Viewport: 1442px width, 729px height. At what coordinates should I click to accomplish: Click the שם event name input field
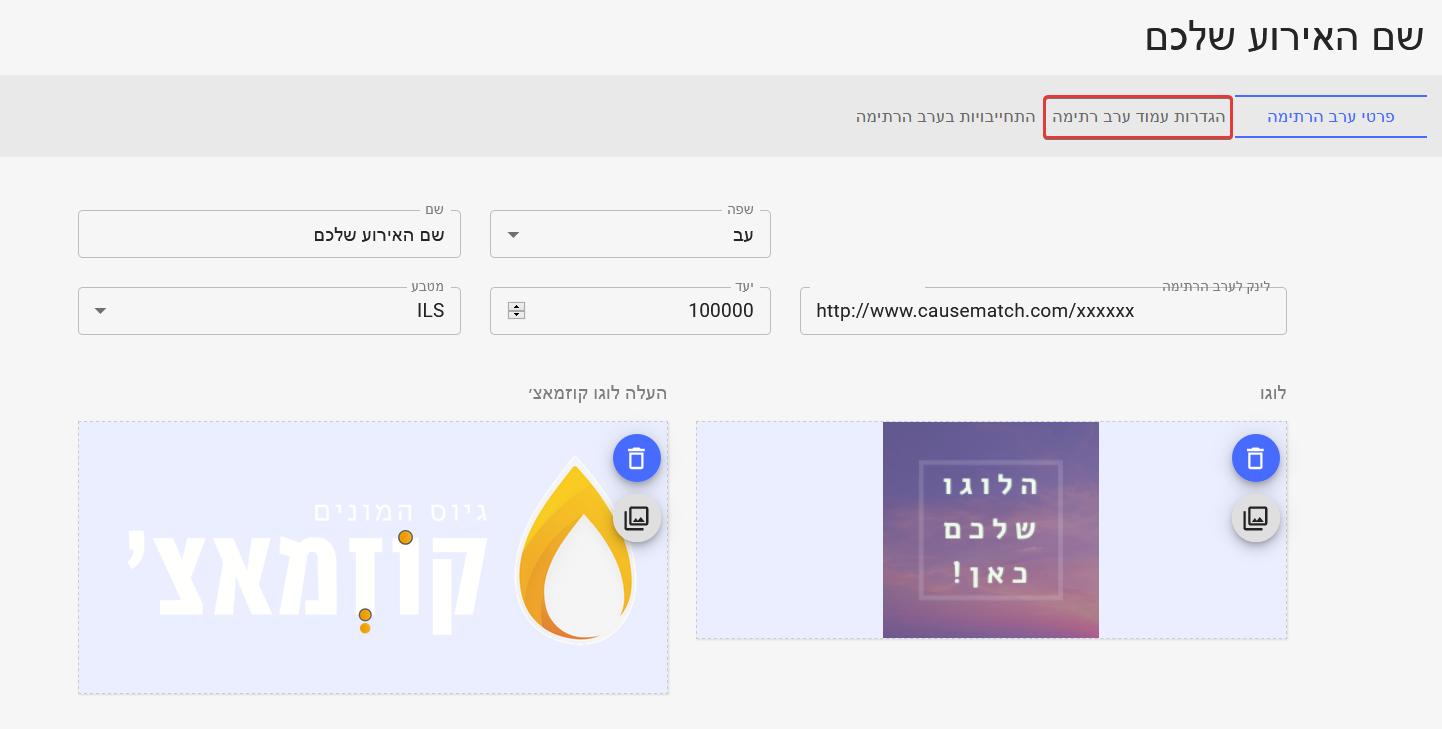269,234
